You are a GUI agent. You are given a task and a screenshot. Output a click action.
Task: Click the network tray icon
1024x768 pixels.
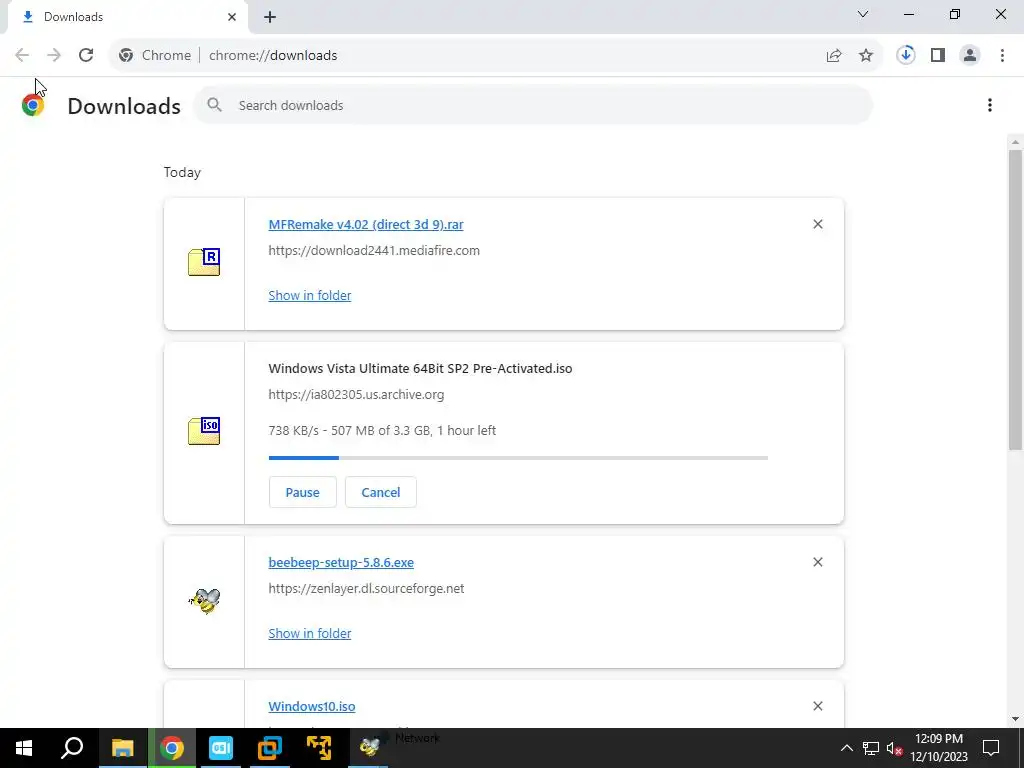pyautogui.click(x=871, y=748)
